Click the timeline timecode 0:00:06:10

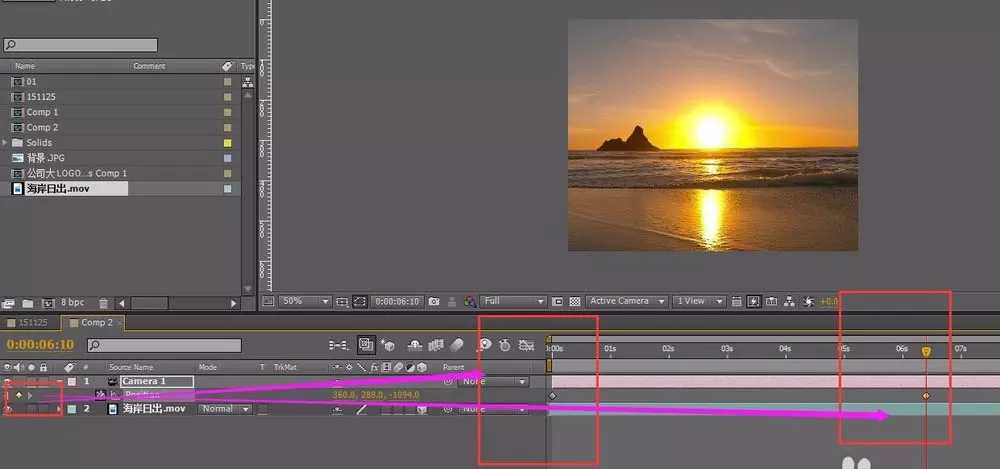[40, 345]
